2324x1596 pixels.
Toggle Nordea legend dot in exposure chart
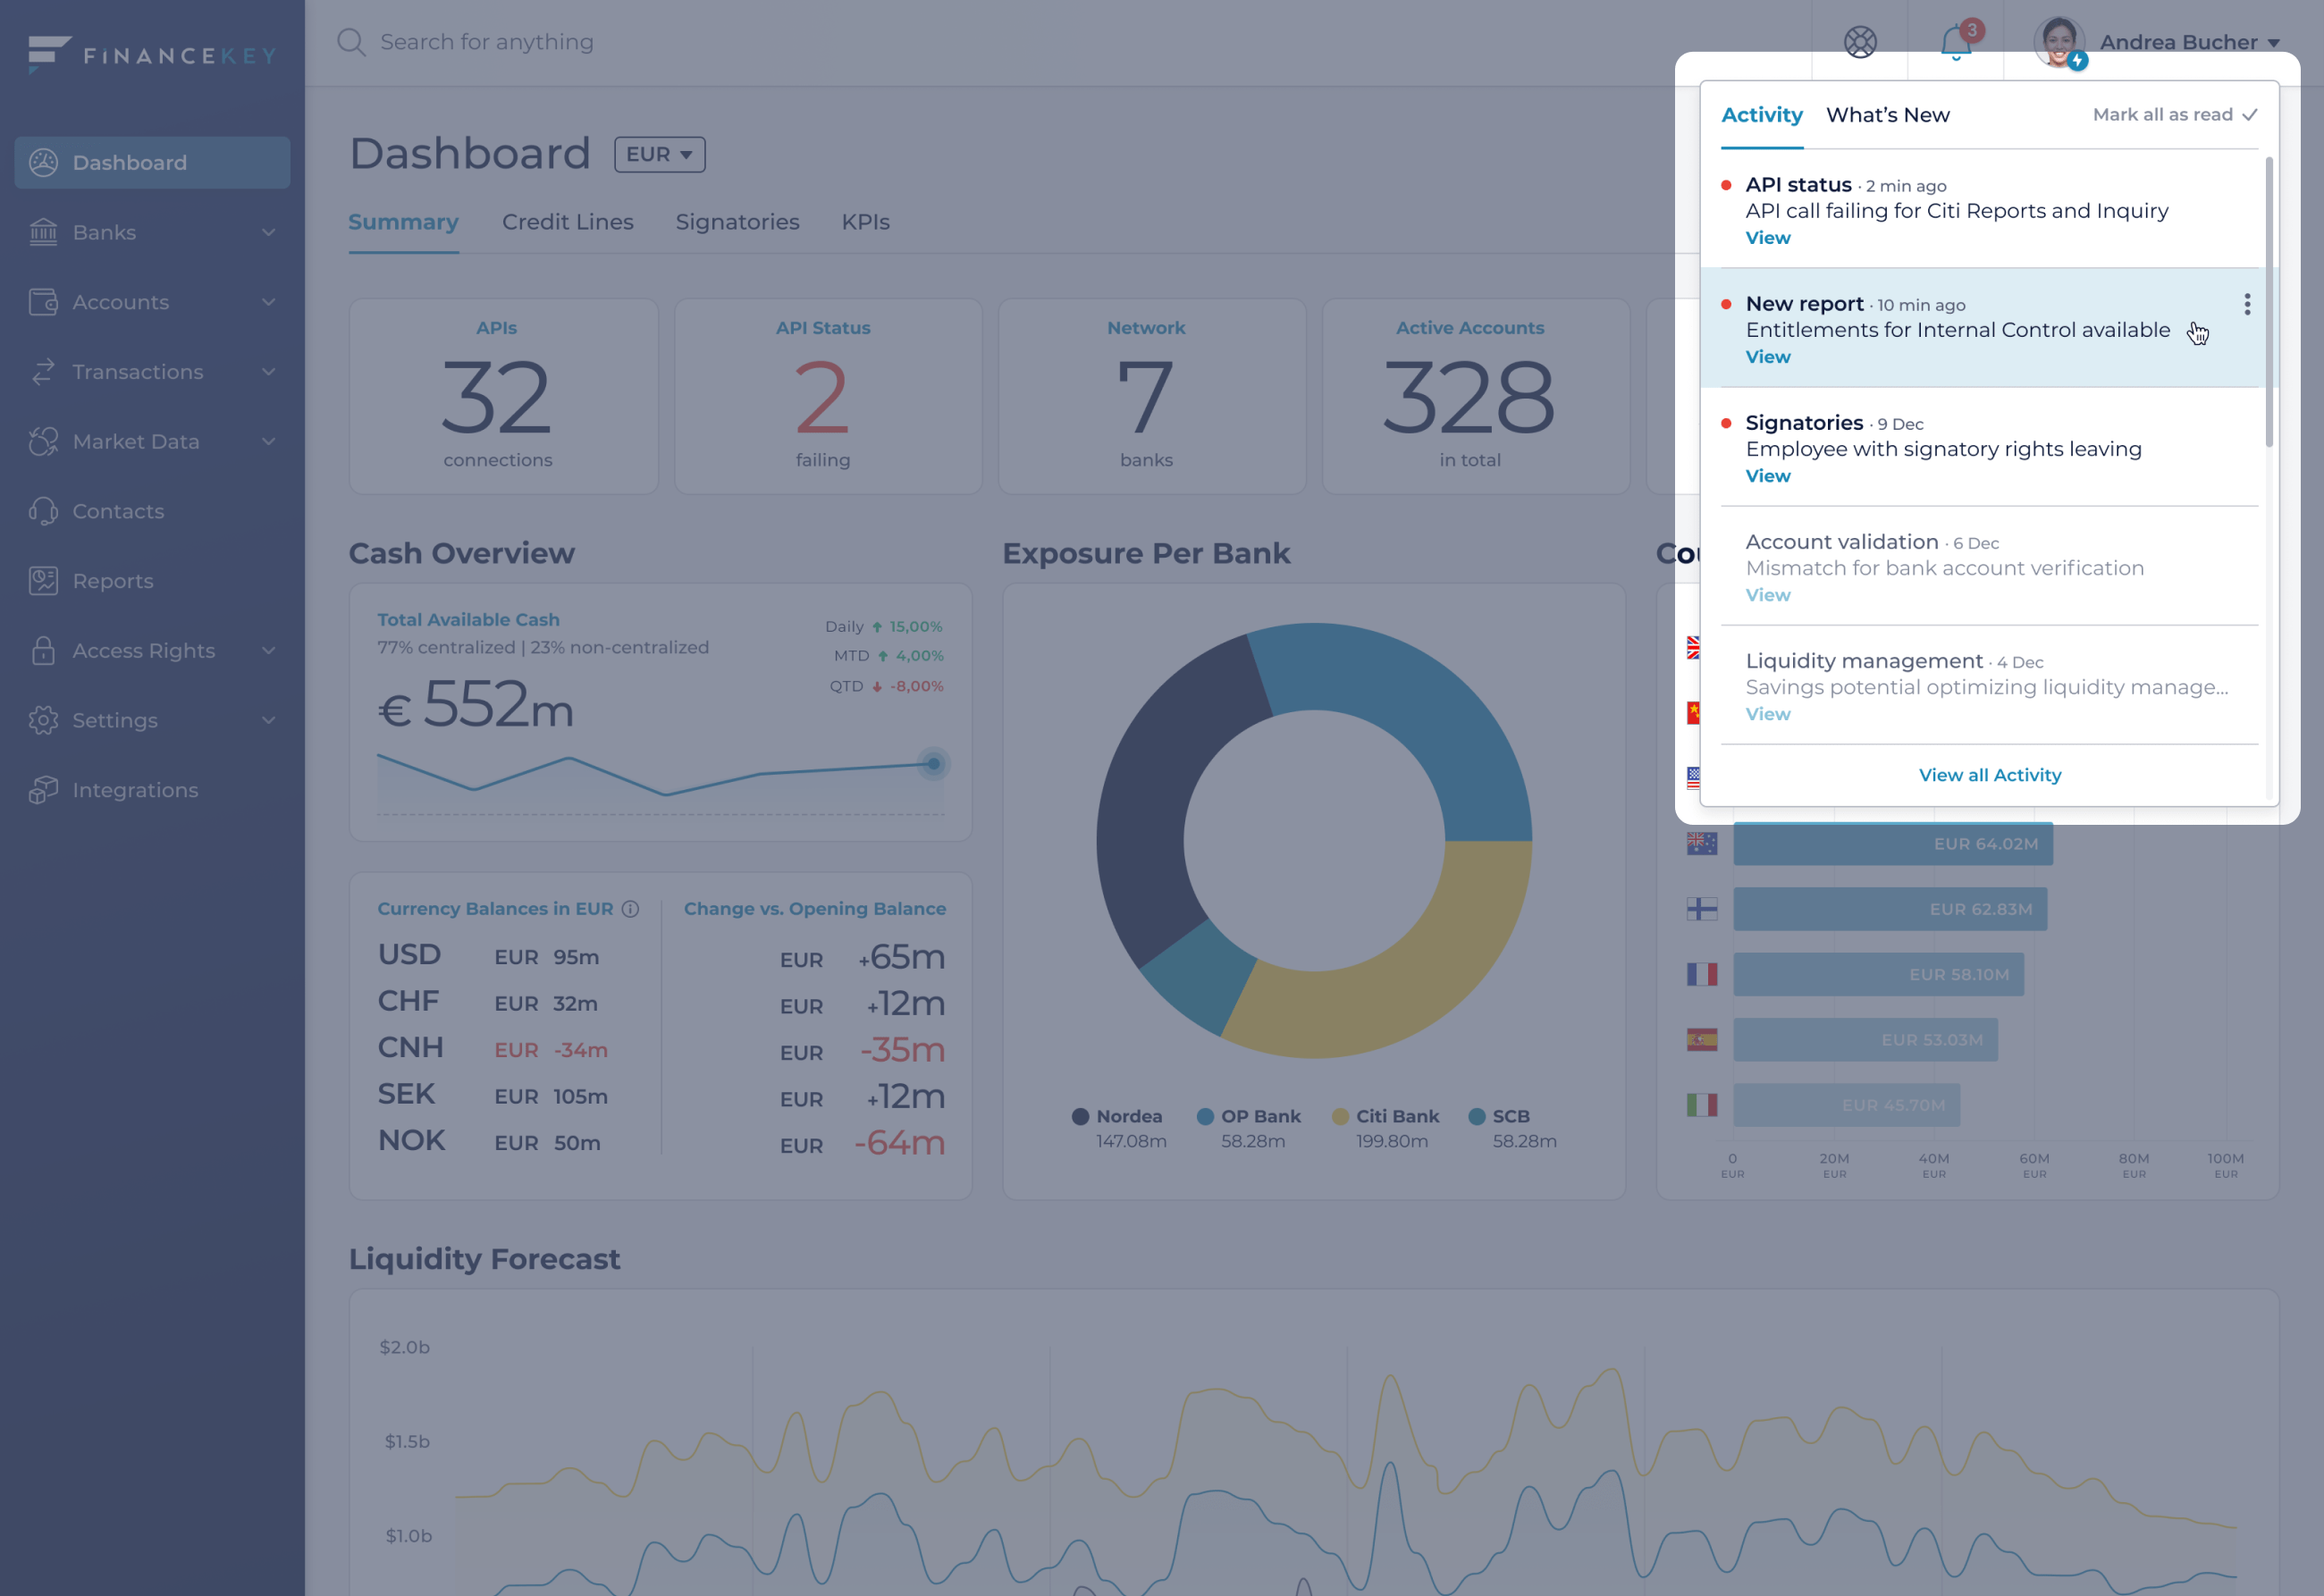[x=1080, y=1116]
